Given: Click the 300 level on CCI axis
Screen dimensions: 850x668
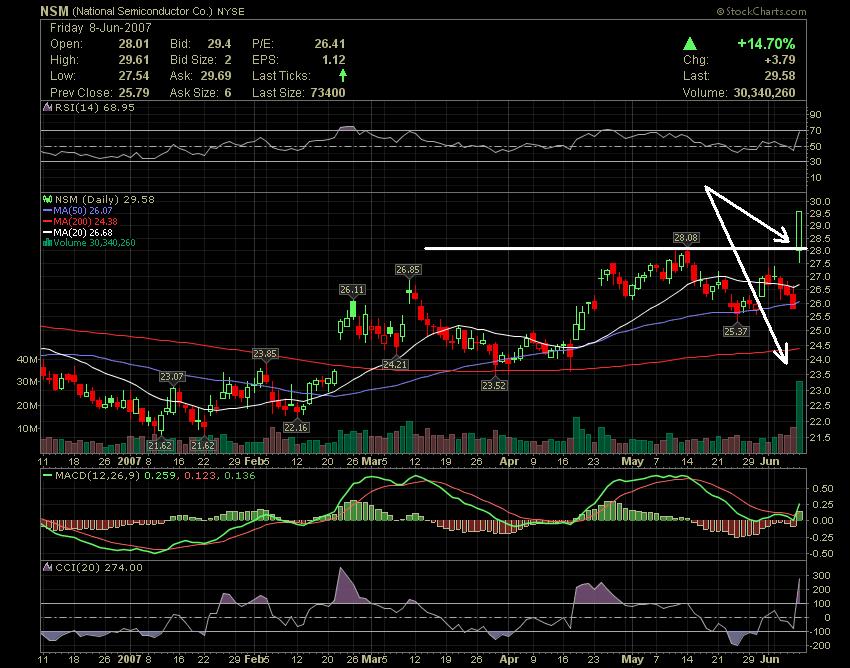Looking at the screenshot, I should click(x=821, y=575).
